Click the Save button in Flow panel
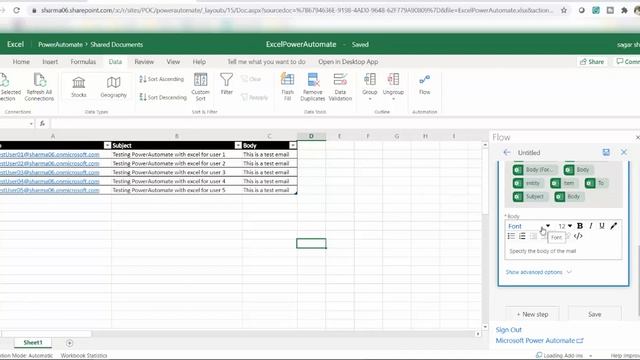Screen dimensions: 640x360 tap(595, 314)
